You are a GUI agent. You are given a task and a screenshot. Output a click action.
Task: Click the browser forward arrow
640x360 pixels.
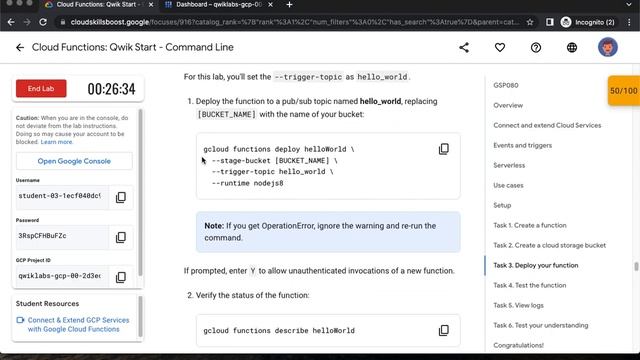click(27, 22)
